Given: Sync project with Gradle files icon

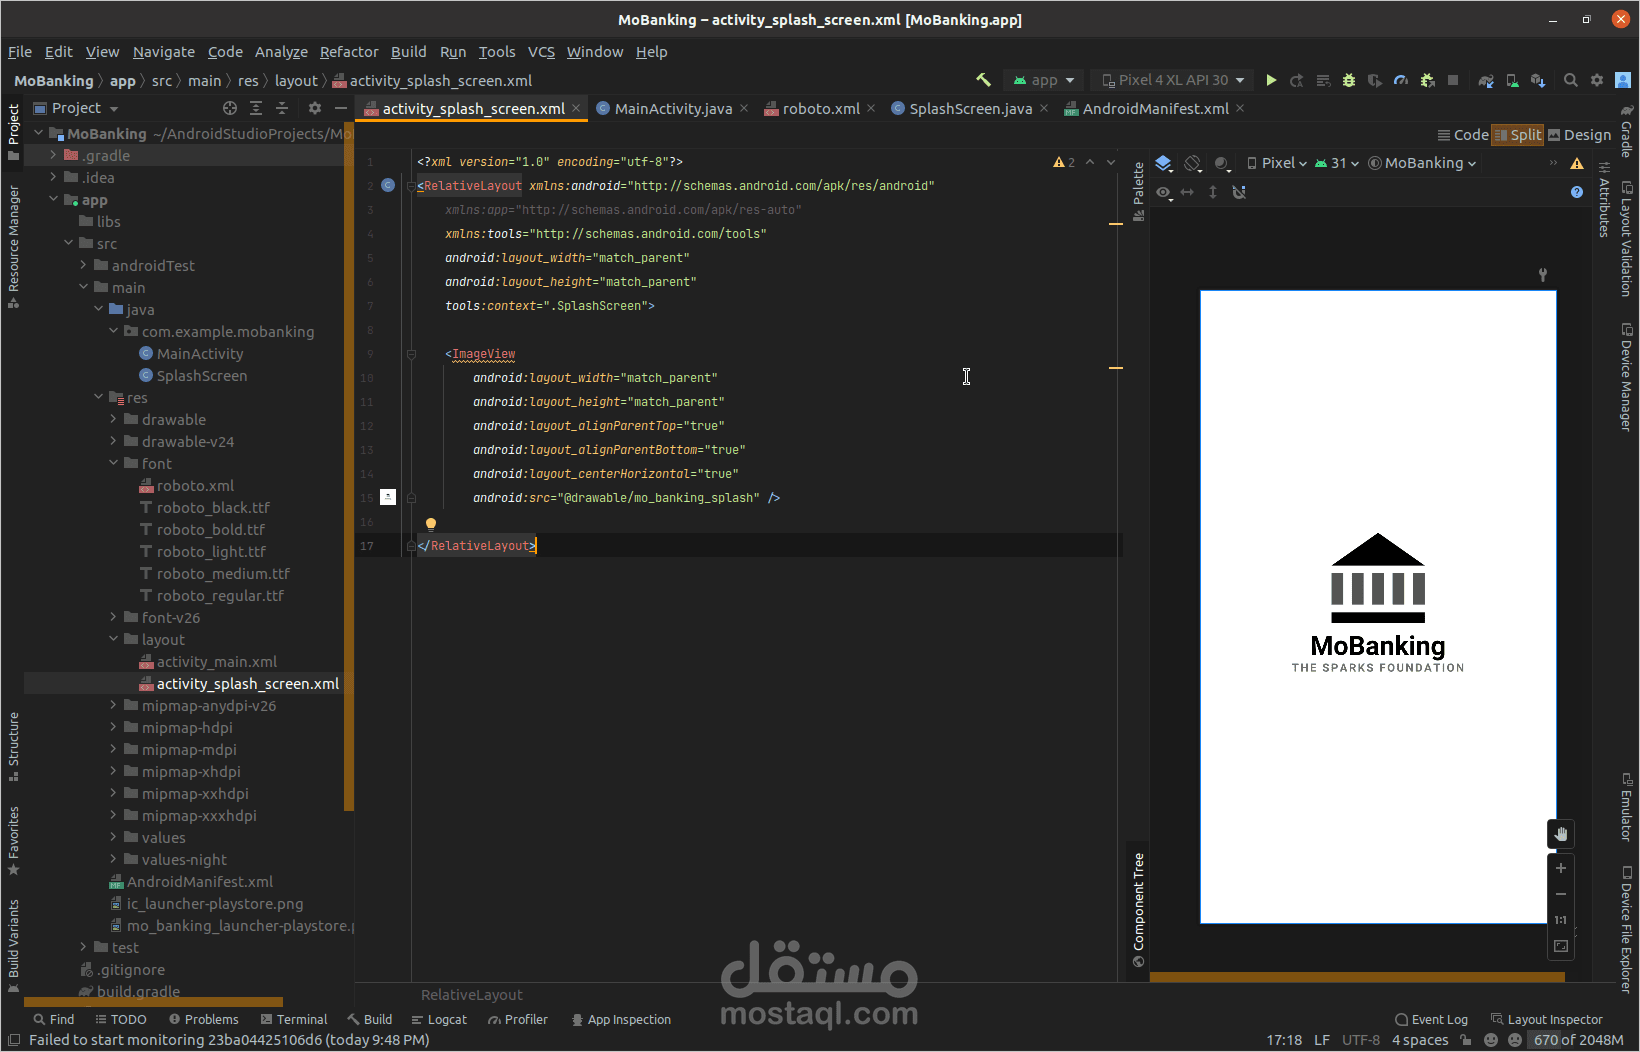Looking at the screenshot, I should click(x=1486, y=80).
